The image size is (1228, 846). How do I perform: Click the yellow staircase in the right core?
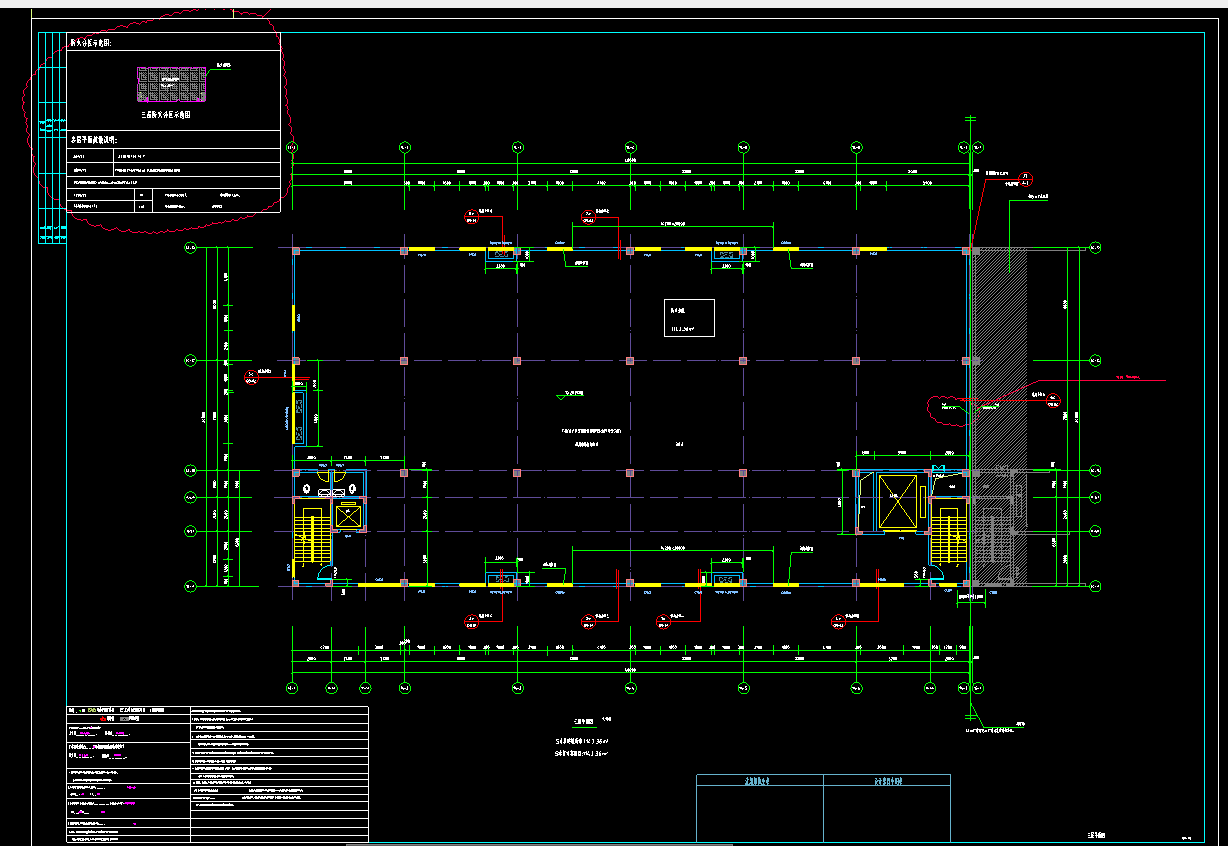click(946, 536)
